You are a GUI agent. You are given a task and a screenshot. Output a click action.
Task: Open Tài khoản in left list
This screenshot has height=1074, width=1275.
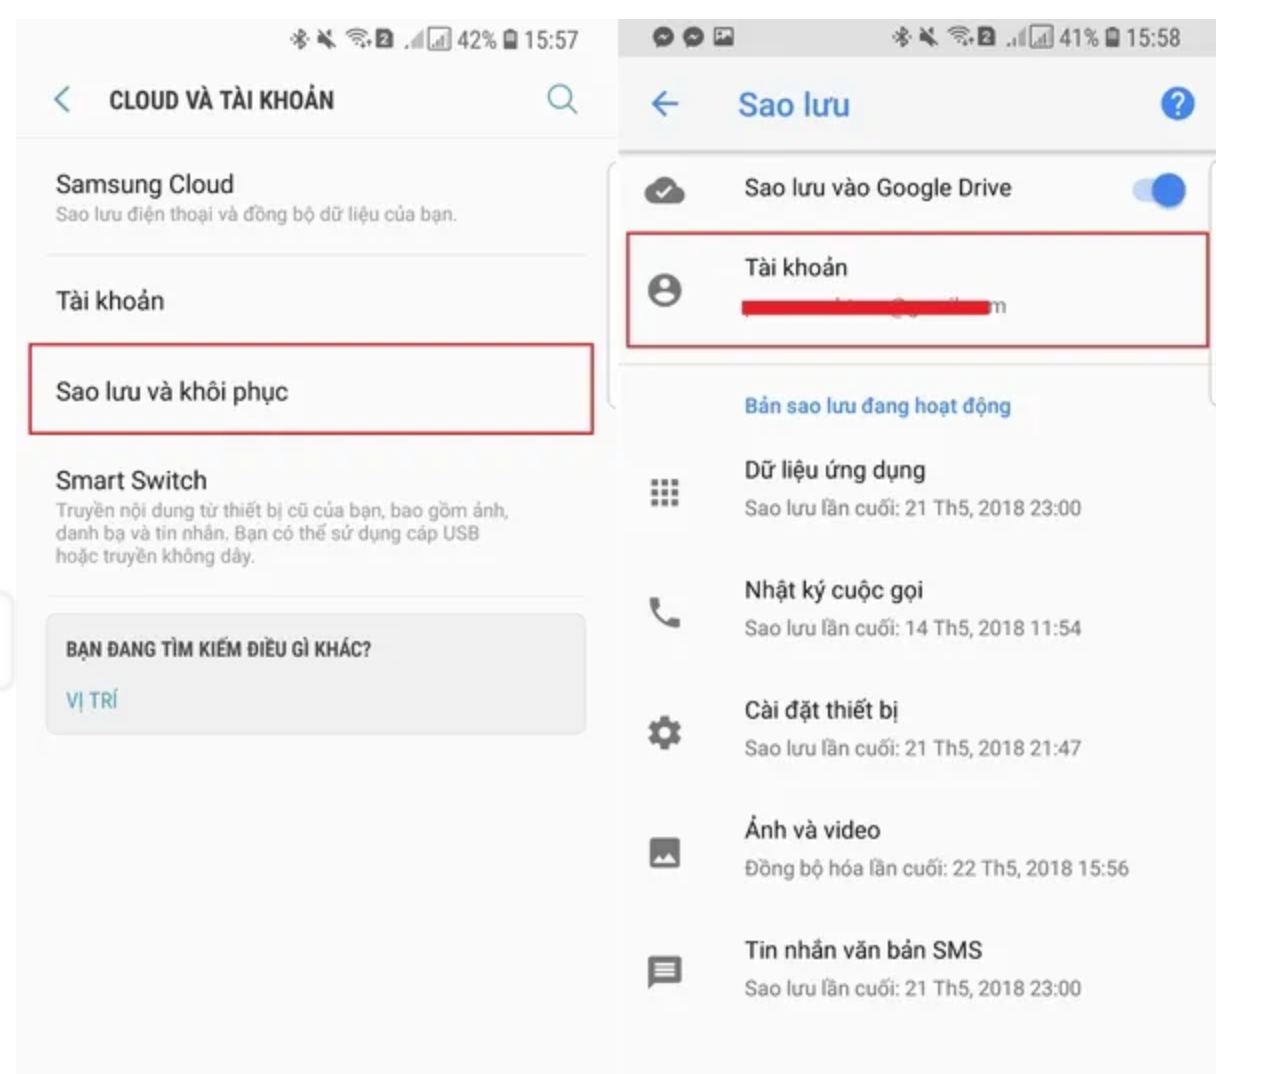point(316,300)
